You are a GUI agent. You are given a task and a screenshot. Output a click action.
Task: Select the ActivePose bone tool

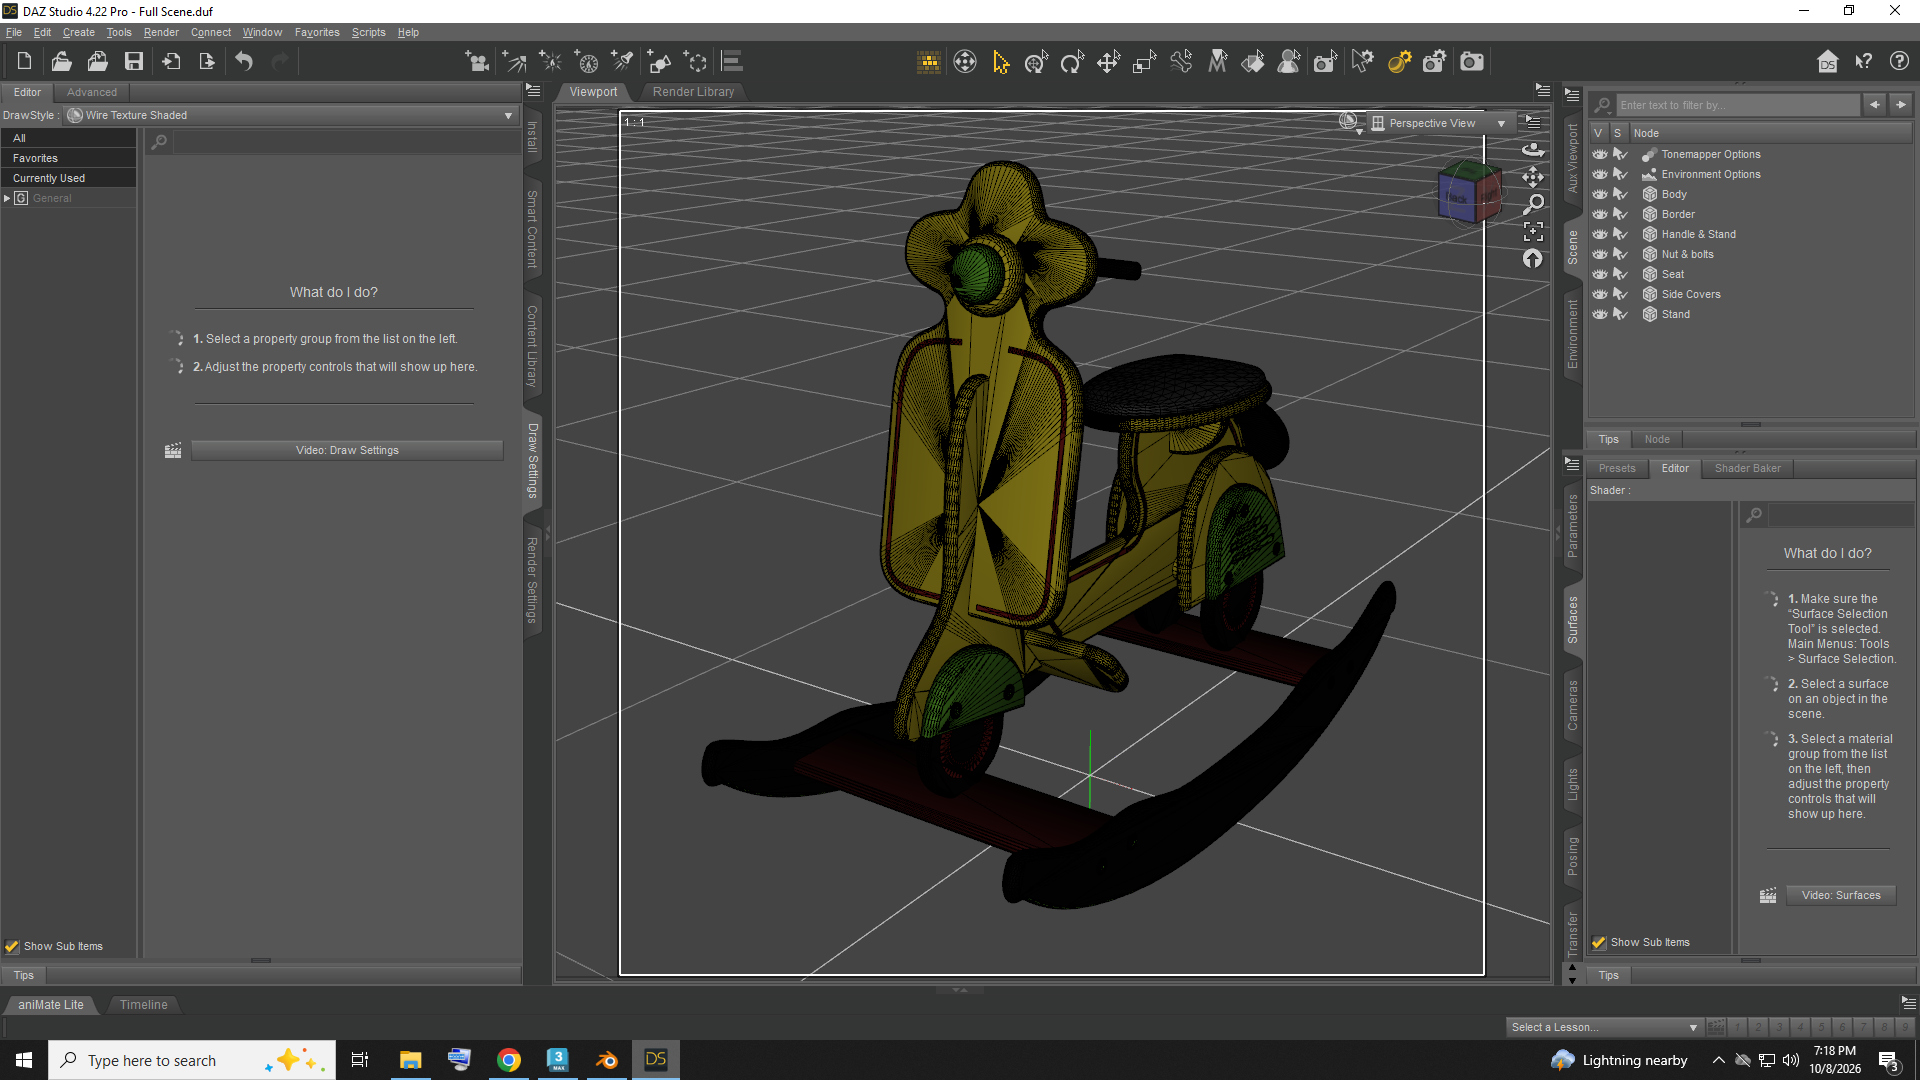(1181, 62)
